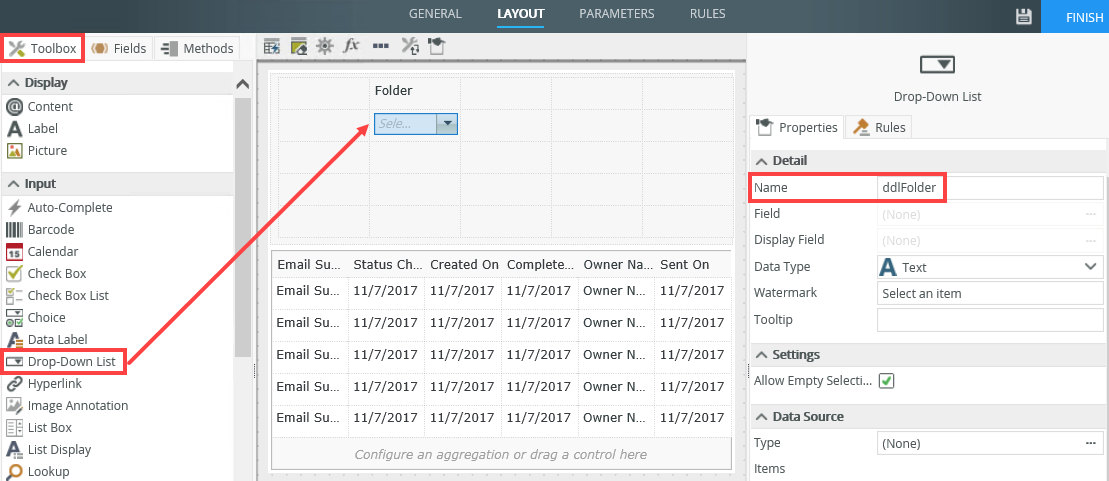The width and height of the screenshot is (1109, 481).
Task: Select the Image Annotation control
Action: 78,406
